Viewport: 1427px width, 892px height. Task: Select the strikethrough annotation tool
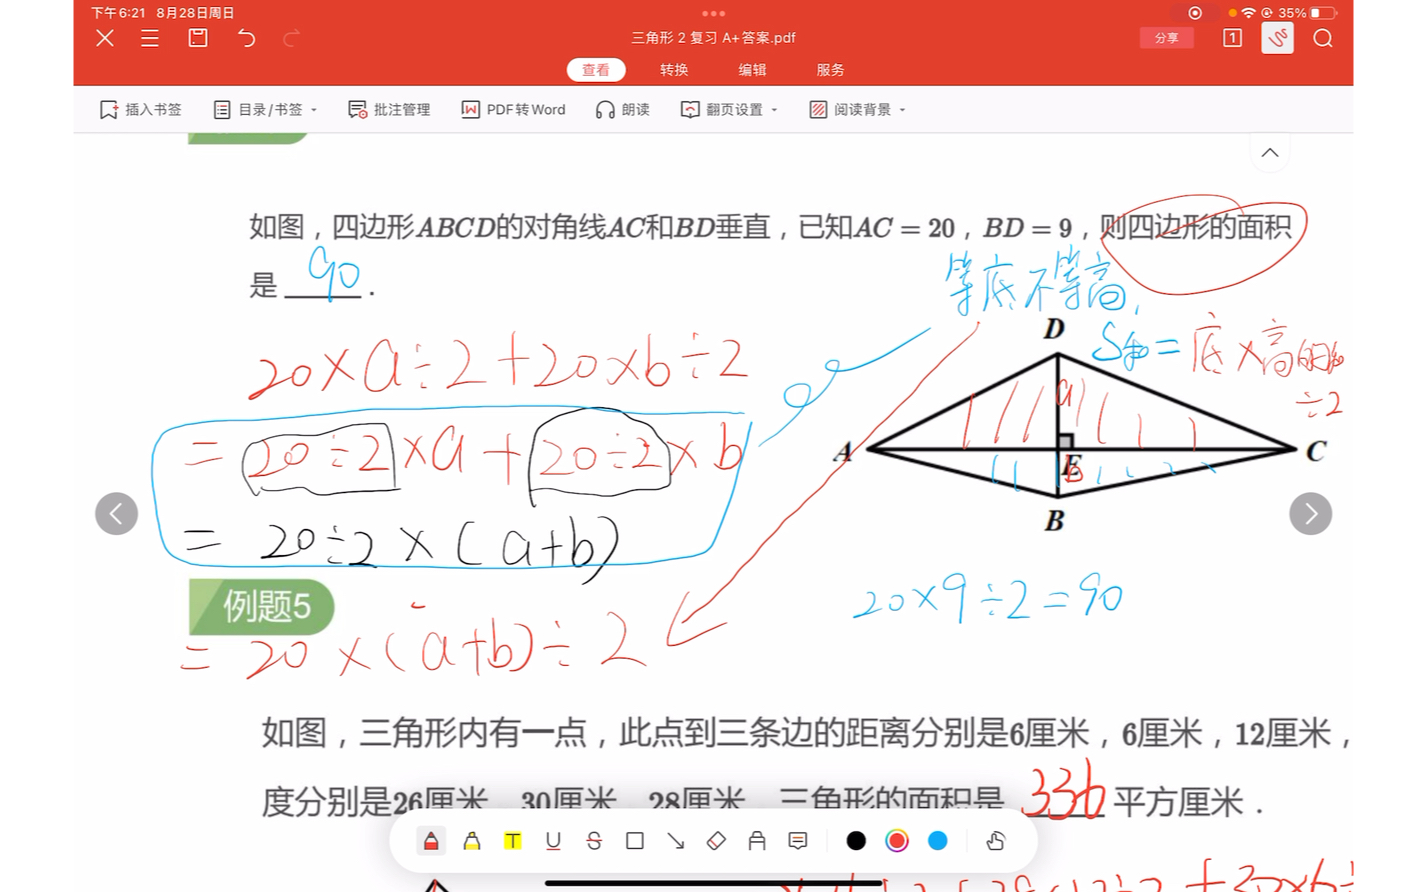[594, 841]
